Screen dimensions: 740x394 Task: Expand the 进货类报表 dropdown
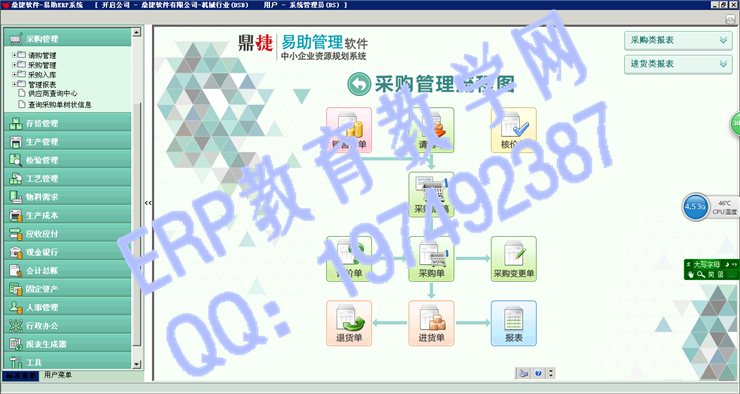coord(678,64)
